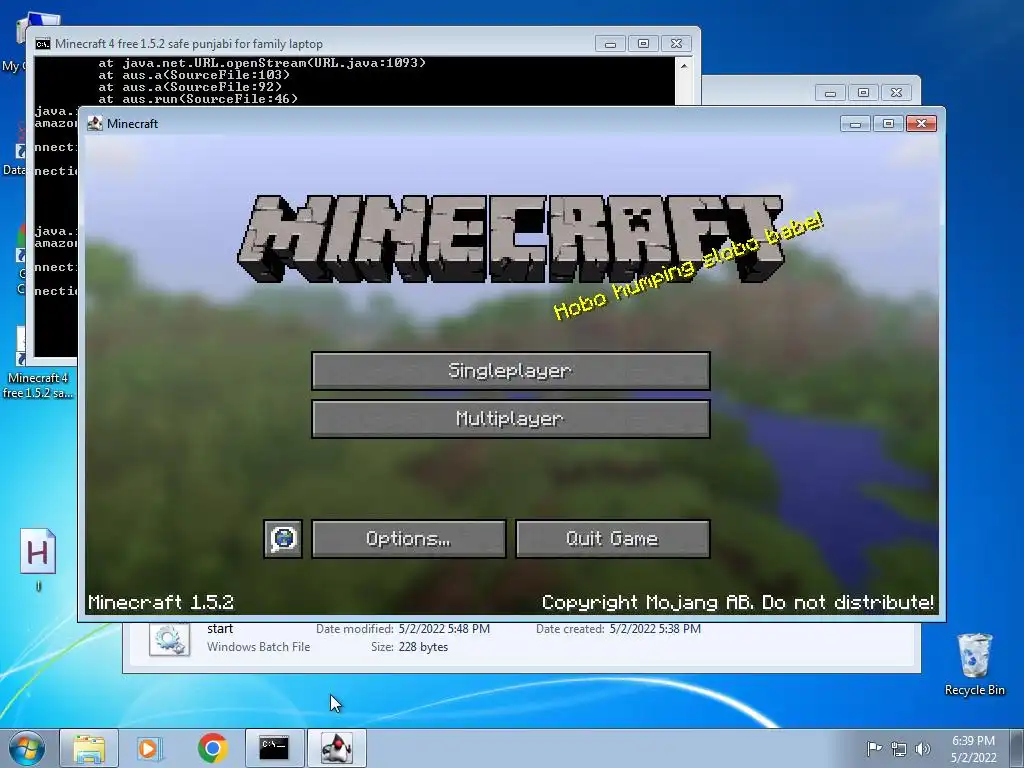Screen dimensions: 1024x768
Task: Open File Explorer from the taskbar
Action: point(89,748)
